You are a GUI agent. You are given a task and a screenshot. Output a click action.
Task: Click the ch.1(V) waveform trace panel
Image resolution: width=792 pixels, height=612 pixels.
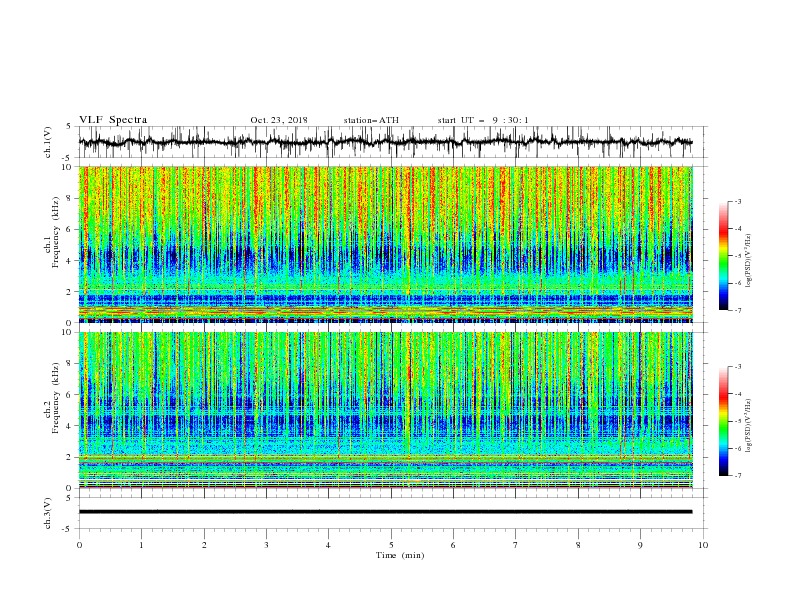click(x=393, y=142)
